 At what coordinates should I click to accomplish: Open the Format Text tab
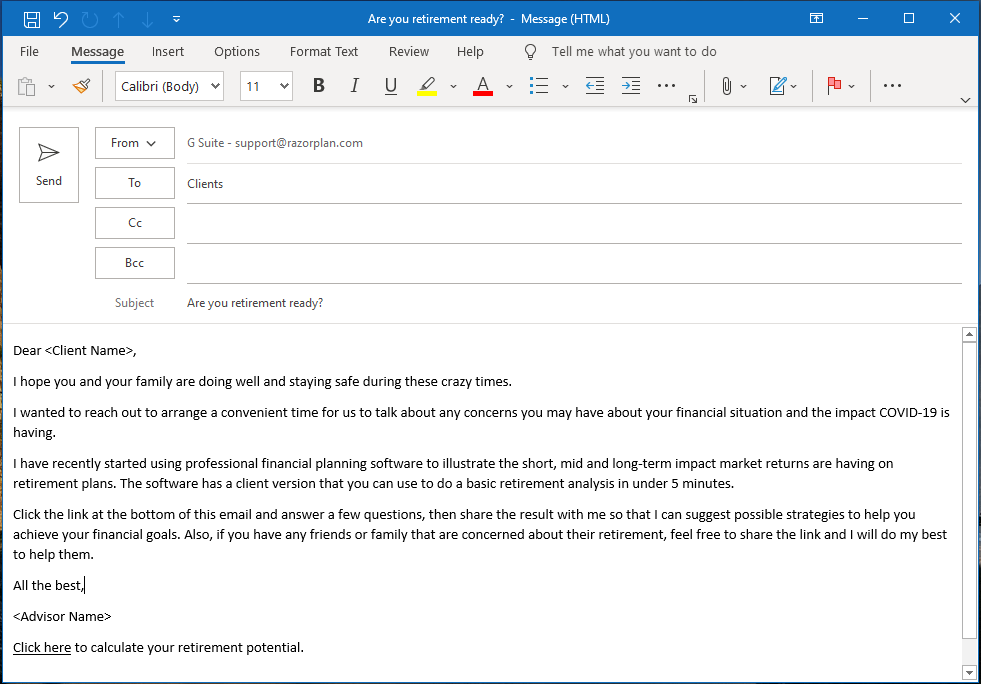click(323, 52)
